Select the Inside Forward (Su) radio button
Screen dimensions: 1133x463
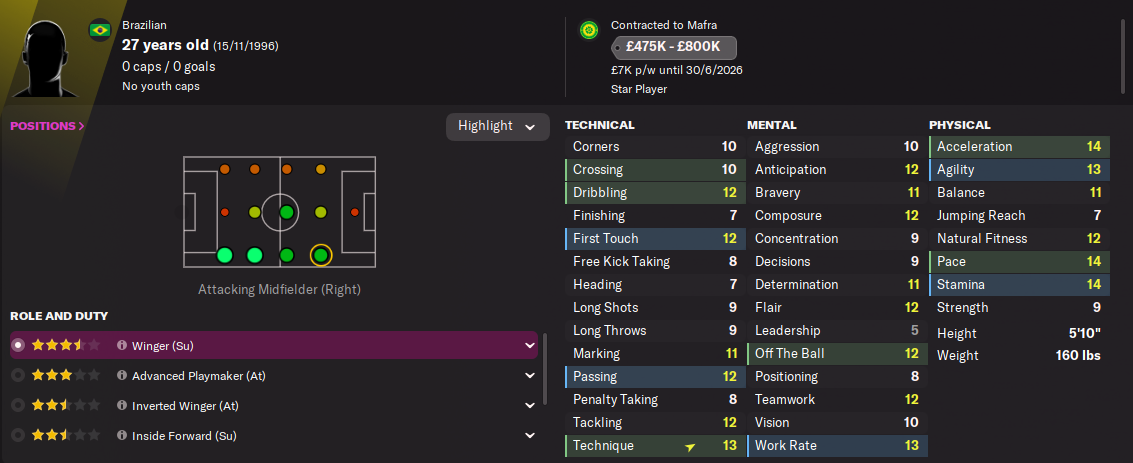[17, 436]
